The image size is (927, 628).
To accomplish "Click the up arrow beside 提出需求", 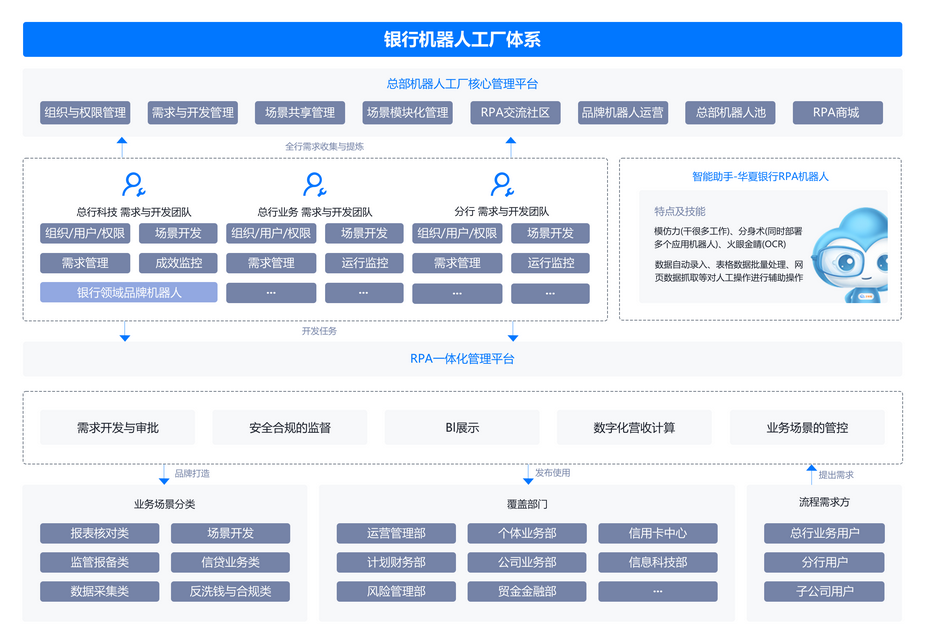I will click(811, 473).
